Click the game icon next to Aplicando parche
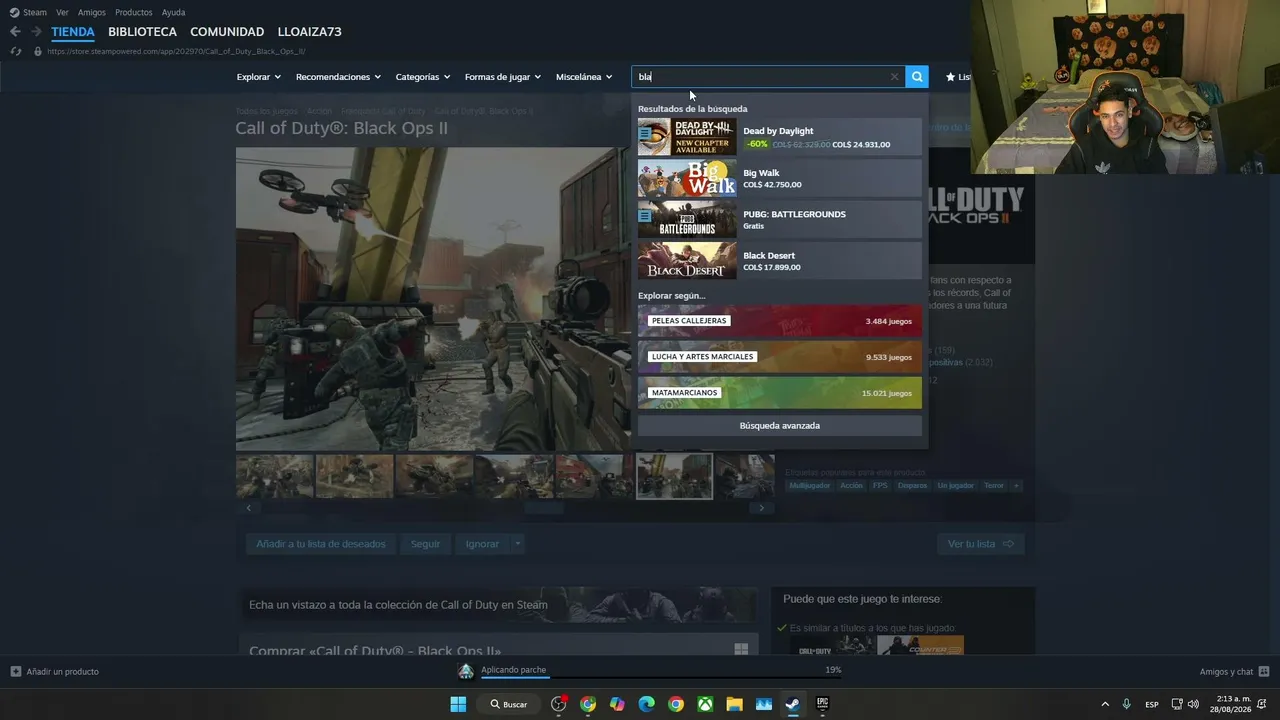The image size is (1280, 720). point(466,671)
